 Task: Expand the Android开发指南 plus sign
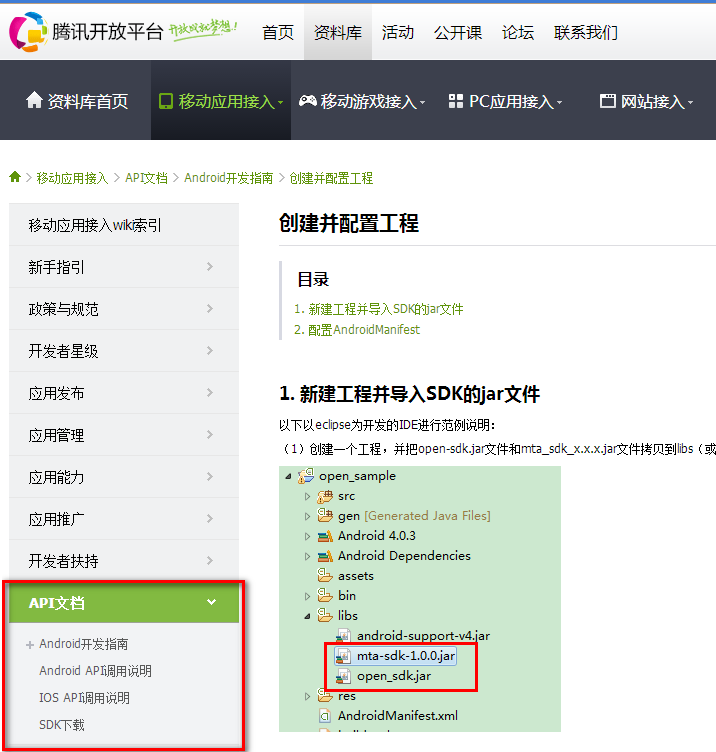click(30, 645)
